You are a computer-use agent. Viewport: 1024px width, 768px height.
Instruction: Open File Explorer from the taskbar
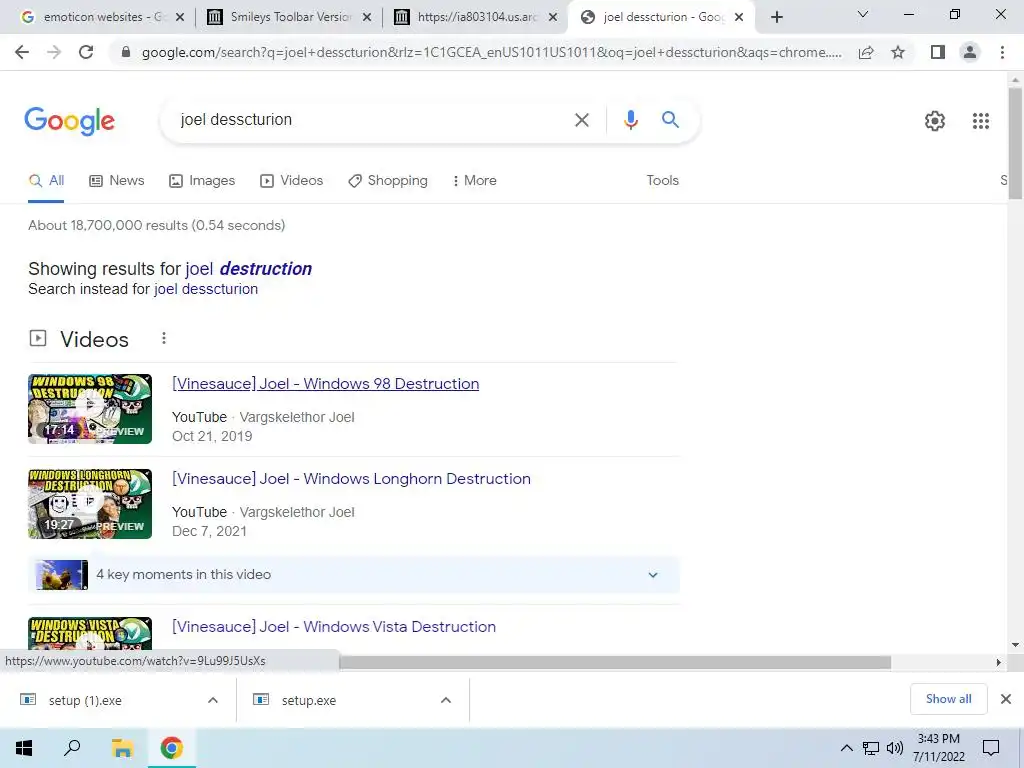[121, 748]
